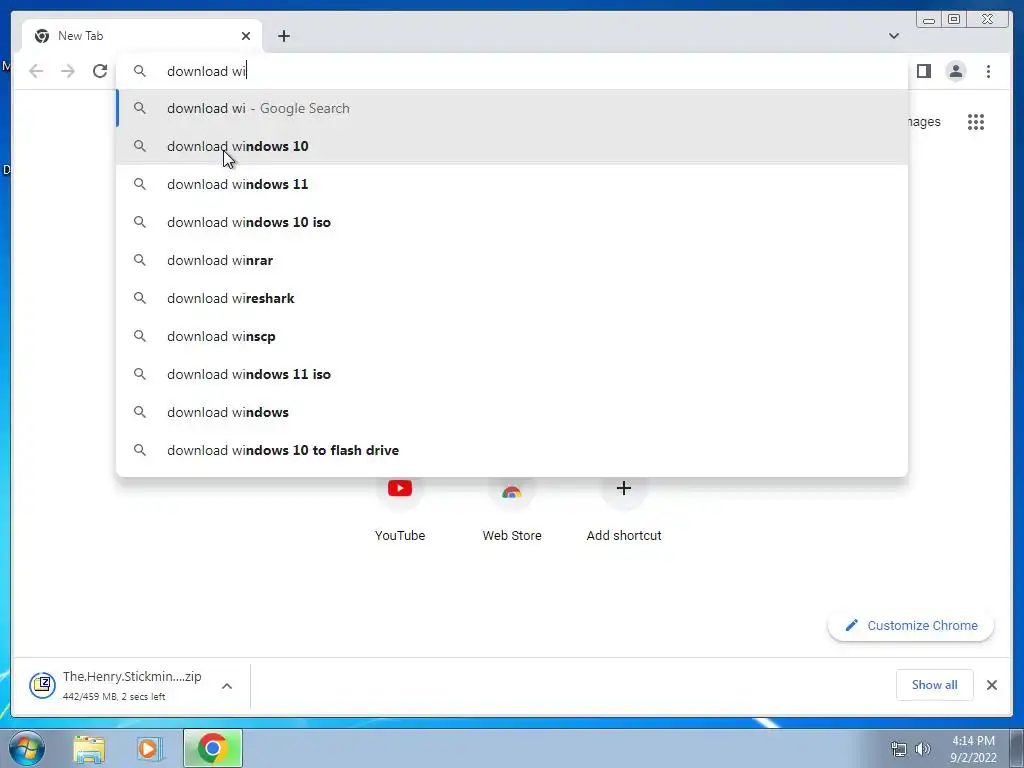This screenshot has height=768, width=1024.
Task: Open the tab search chevron
Action: [893, 36]
